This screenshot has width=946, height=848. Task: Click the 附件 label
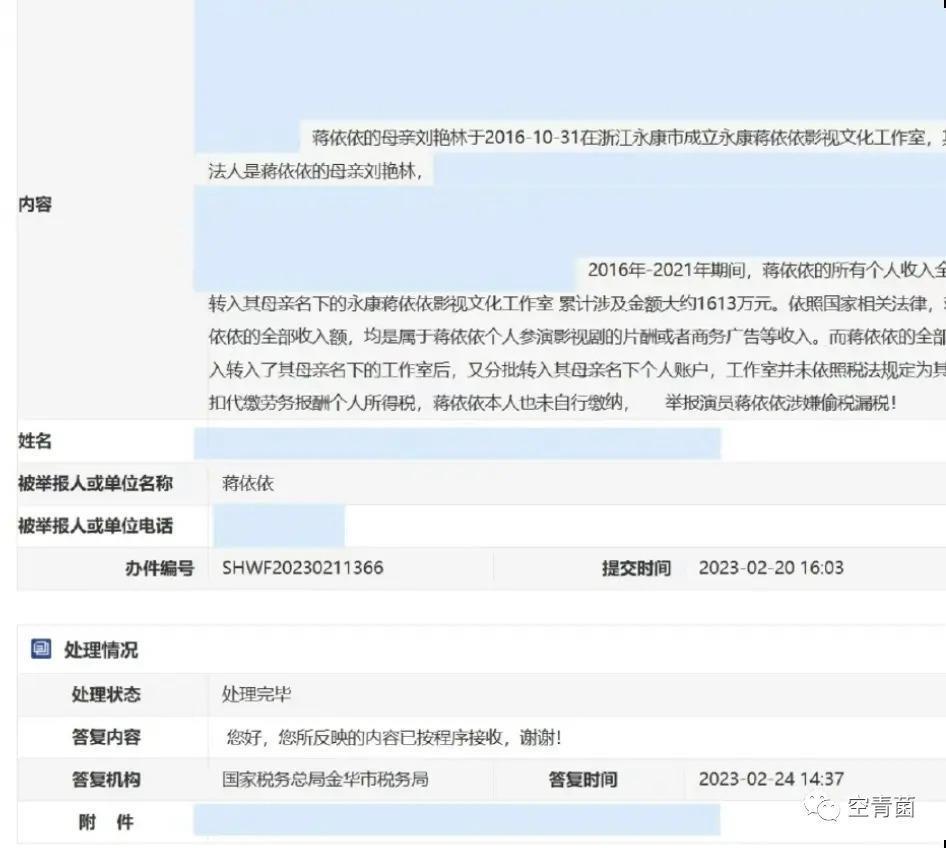click(x=106, y=821)
